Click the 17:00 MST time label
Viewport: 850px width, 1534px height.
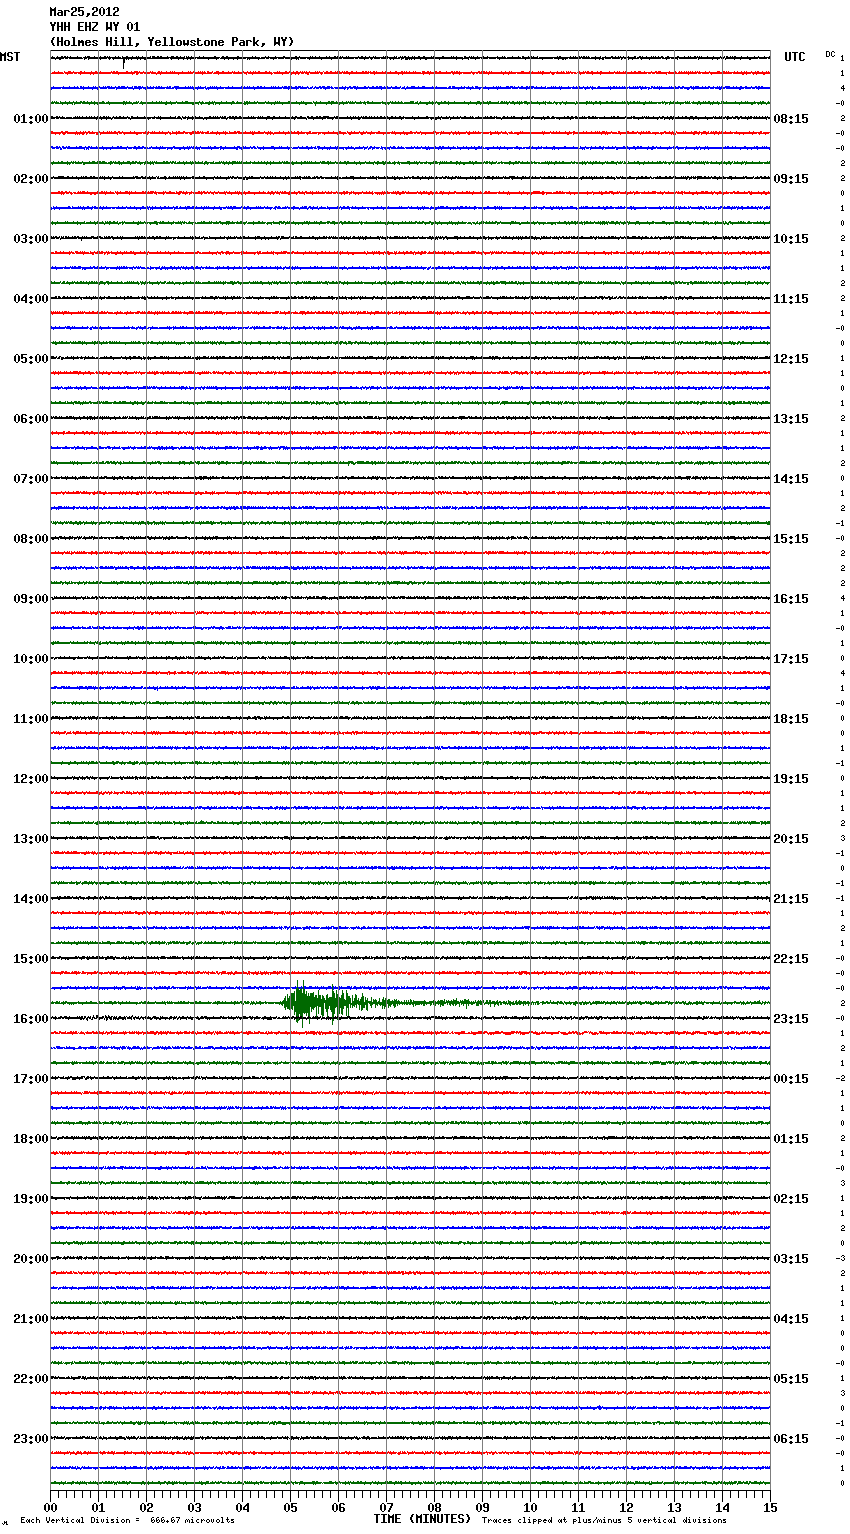pos(31,1079)
